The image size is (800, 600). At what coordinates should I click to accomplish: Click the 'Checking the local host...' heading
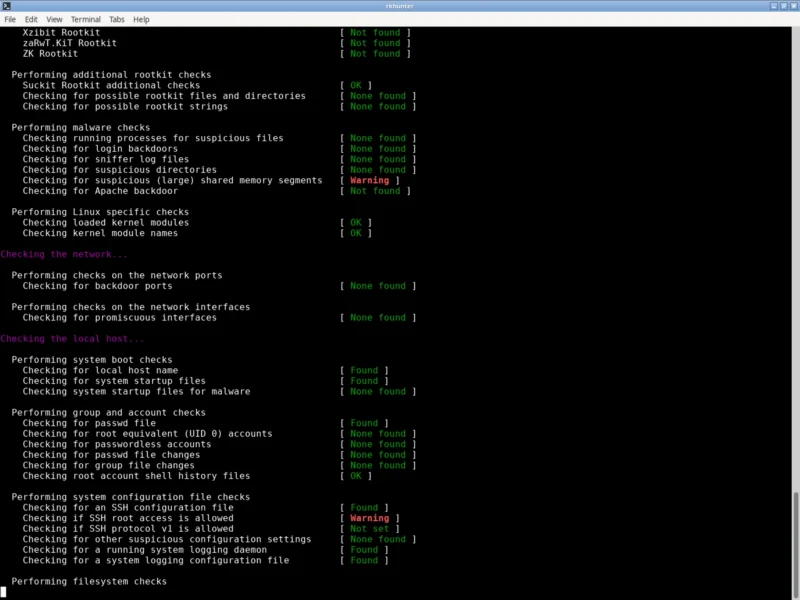(x=72, y=339)
